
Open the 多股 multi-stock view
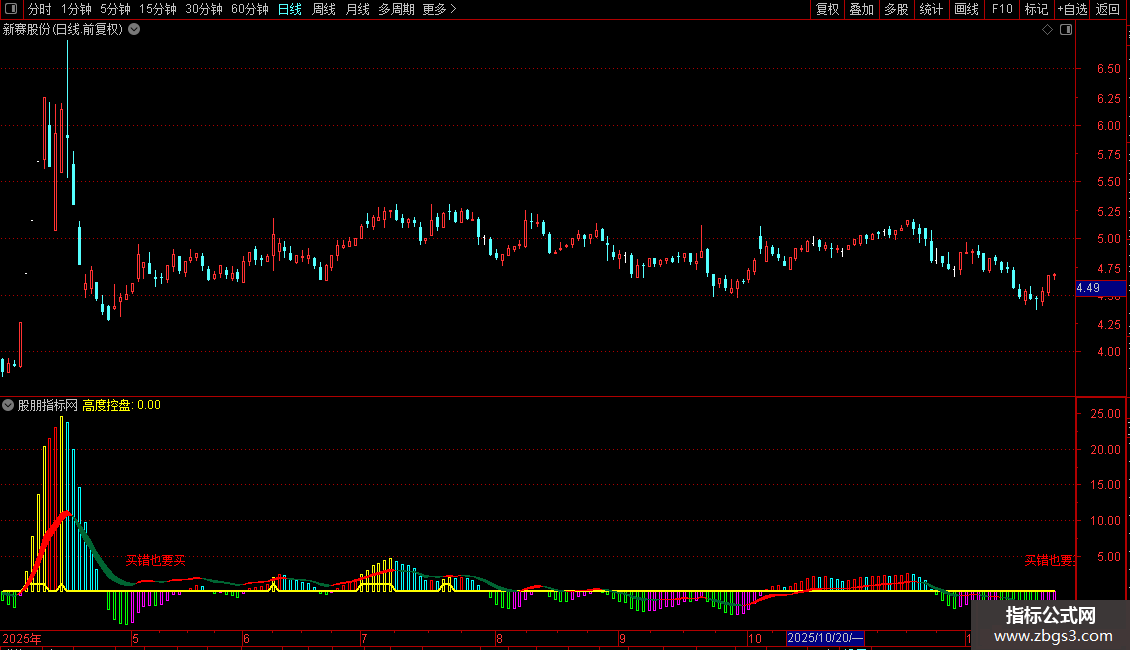[896, 9]
